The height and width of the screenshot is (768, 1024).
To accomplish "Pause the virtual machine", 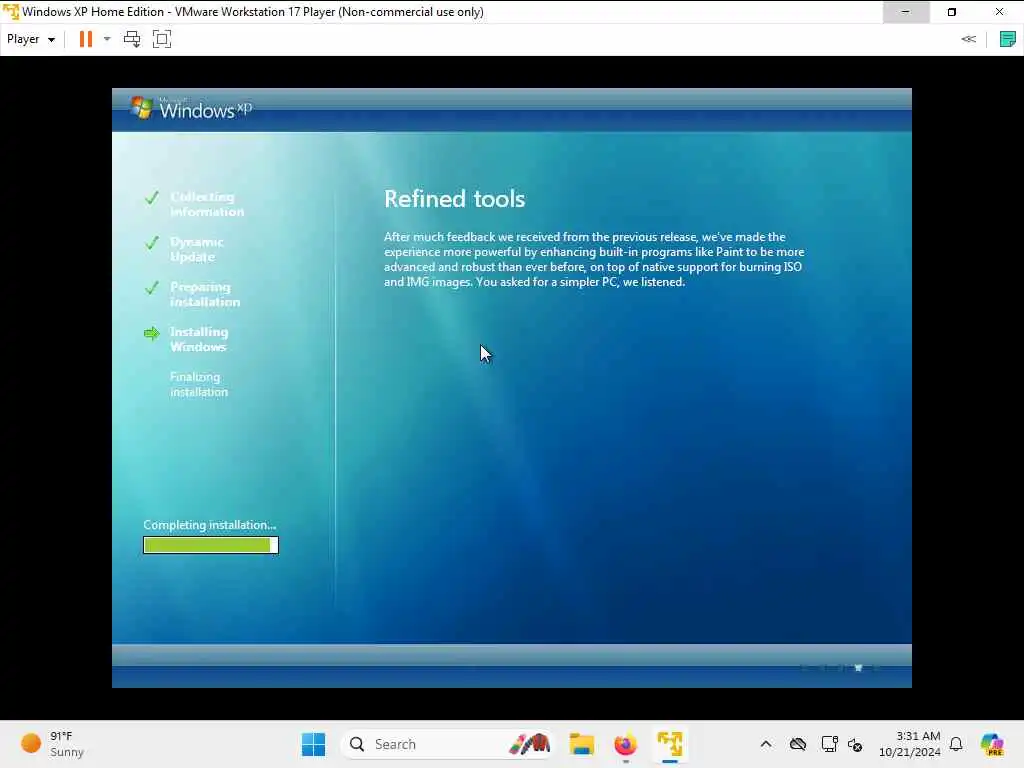I will pyautogui.click(x=86, y=39).
